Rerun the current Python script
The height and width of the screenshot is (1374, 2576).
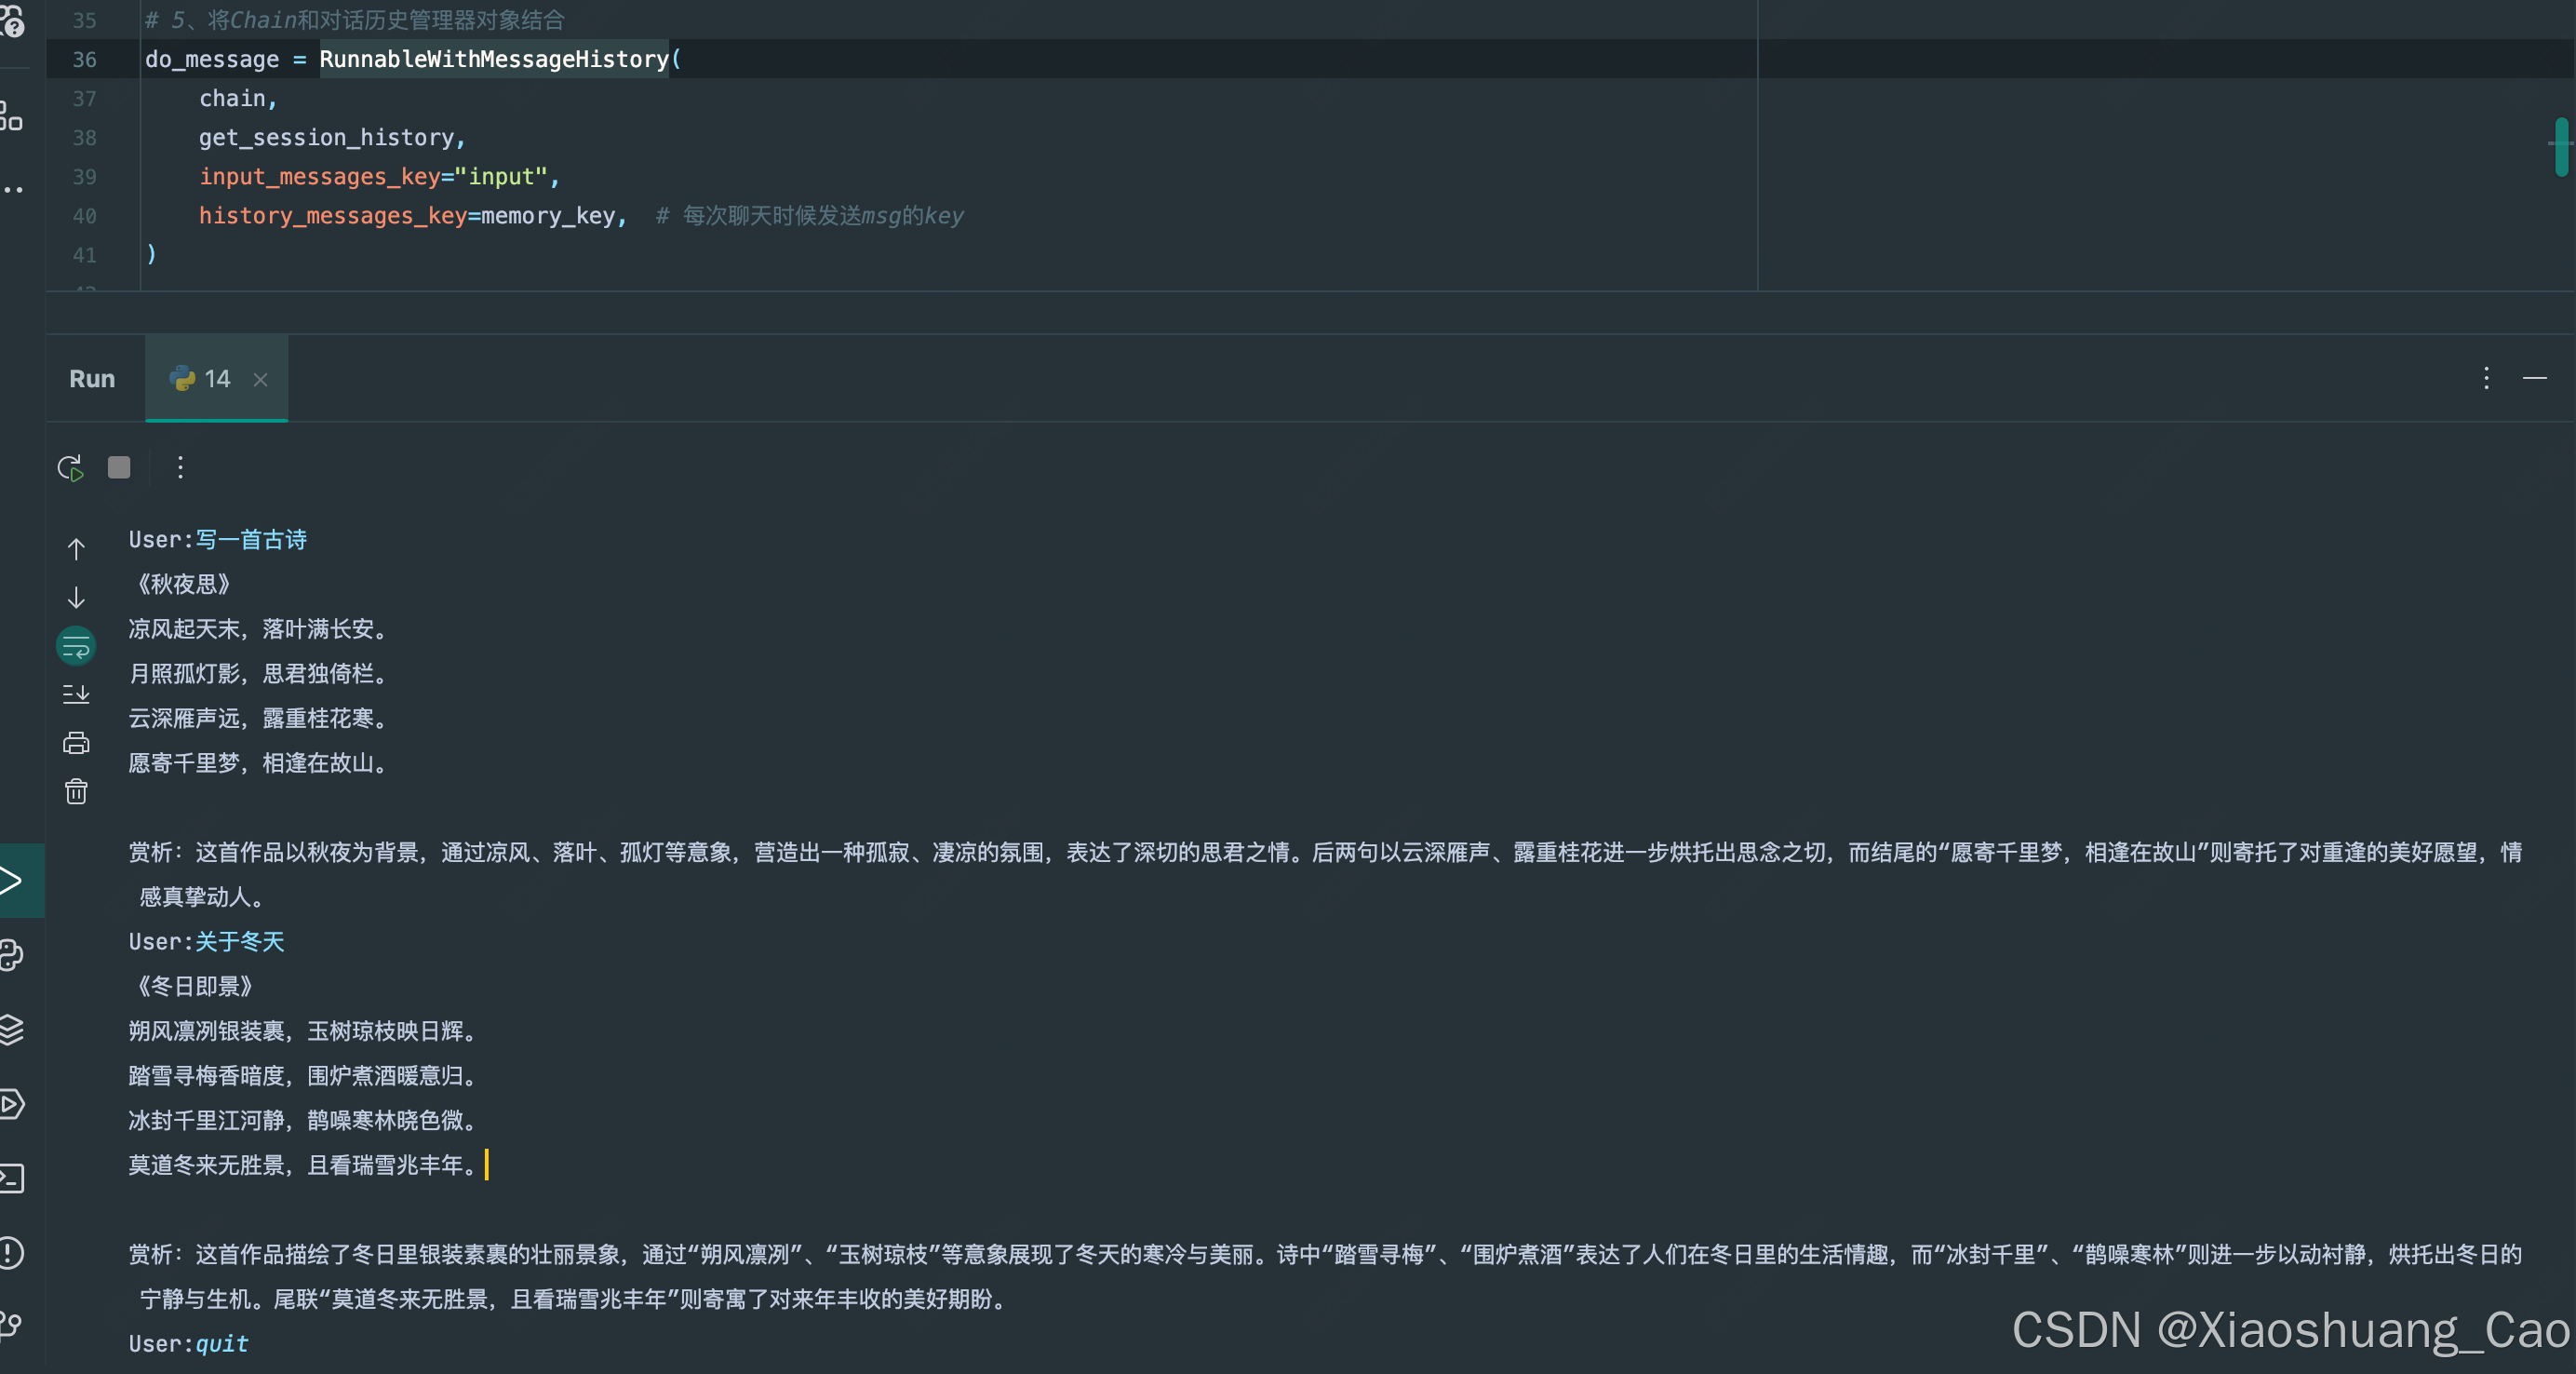[69, 467]
